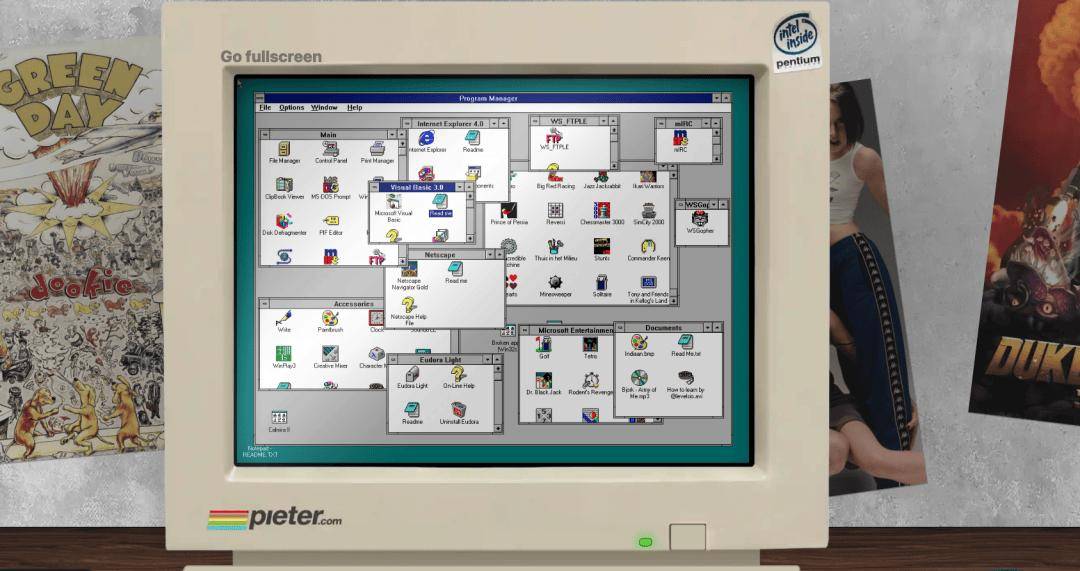This screenshot has height=571, width=1080.
Task: Launch PIF Editor icon
Action: (331, 225)
